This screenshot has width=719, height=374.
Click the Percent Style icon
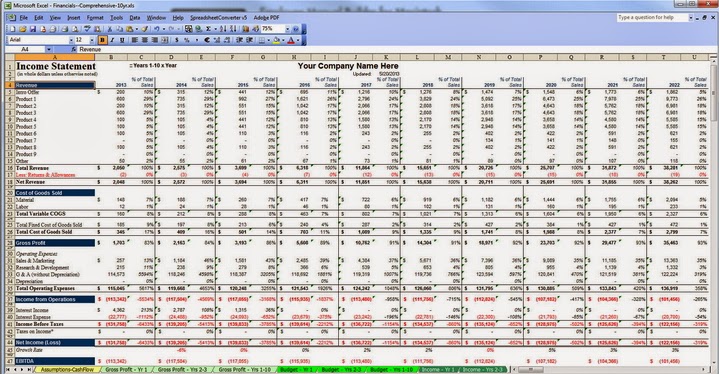[187, 40]
